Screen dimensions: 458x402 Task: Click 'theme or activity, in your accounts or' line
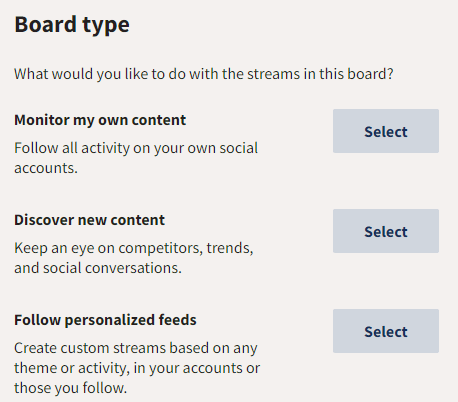[137, 368]
